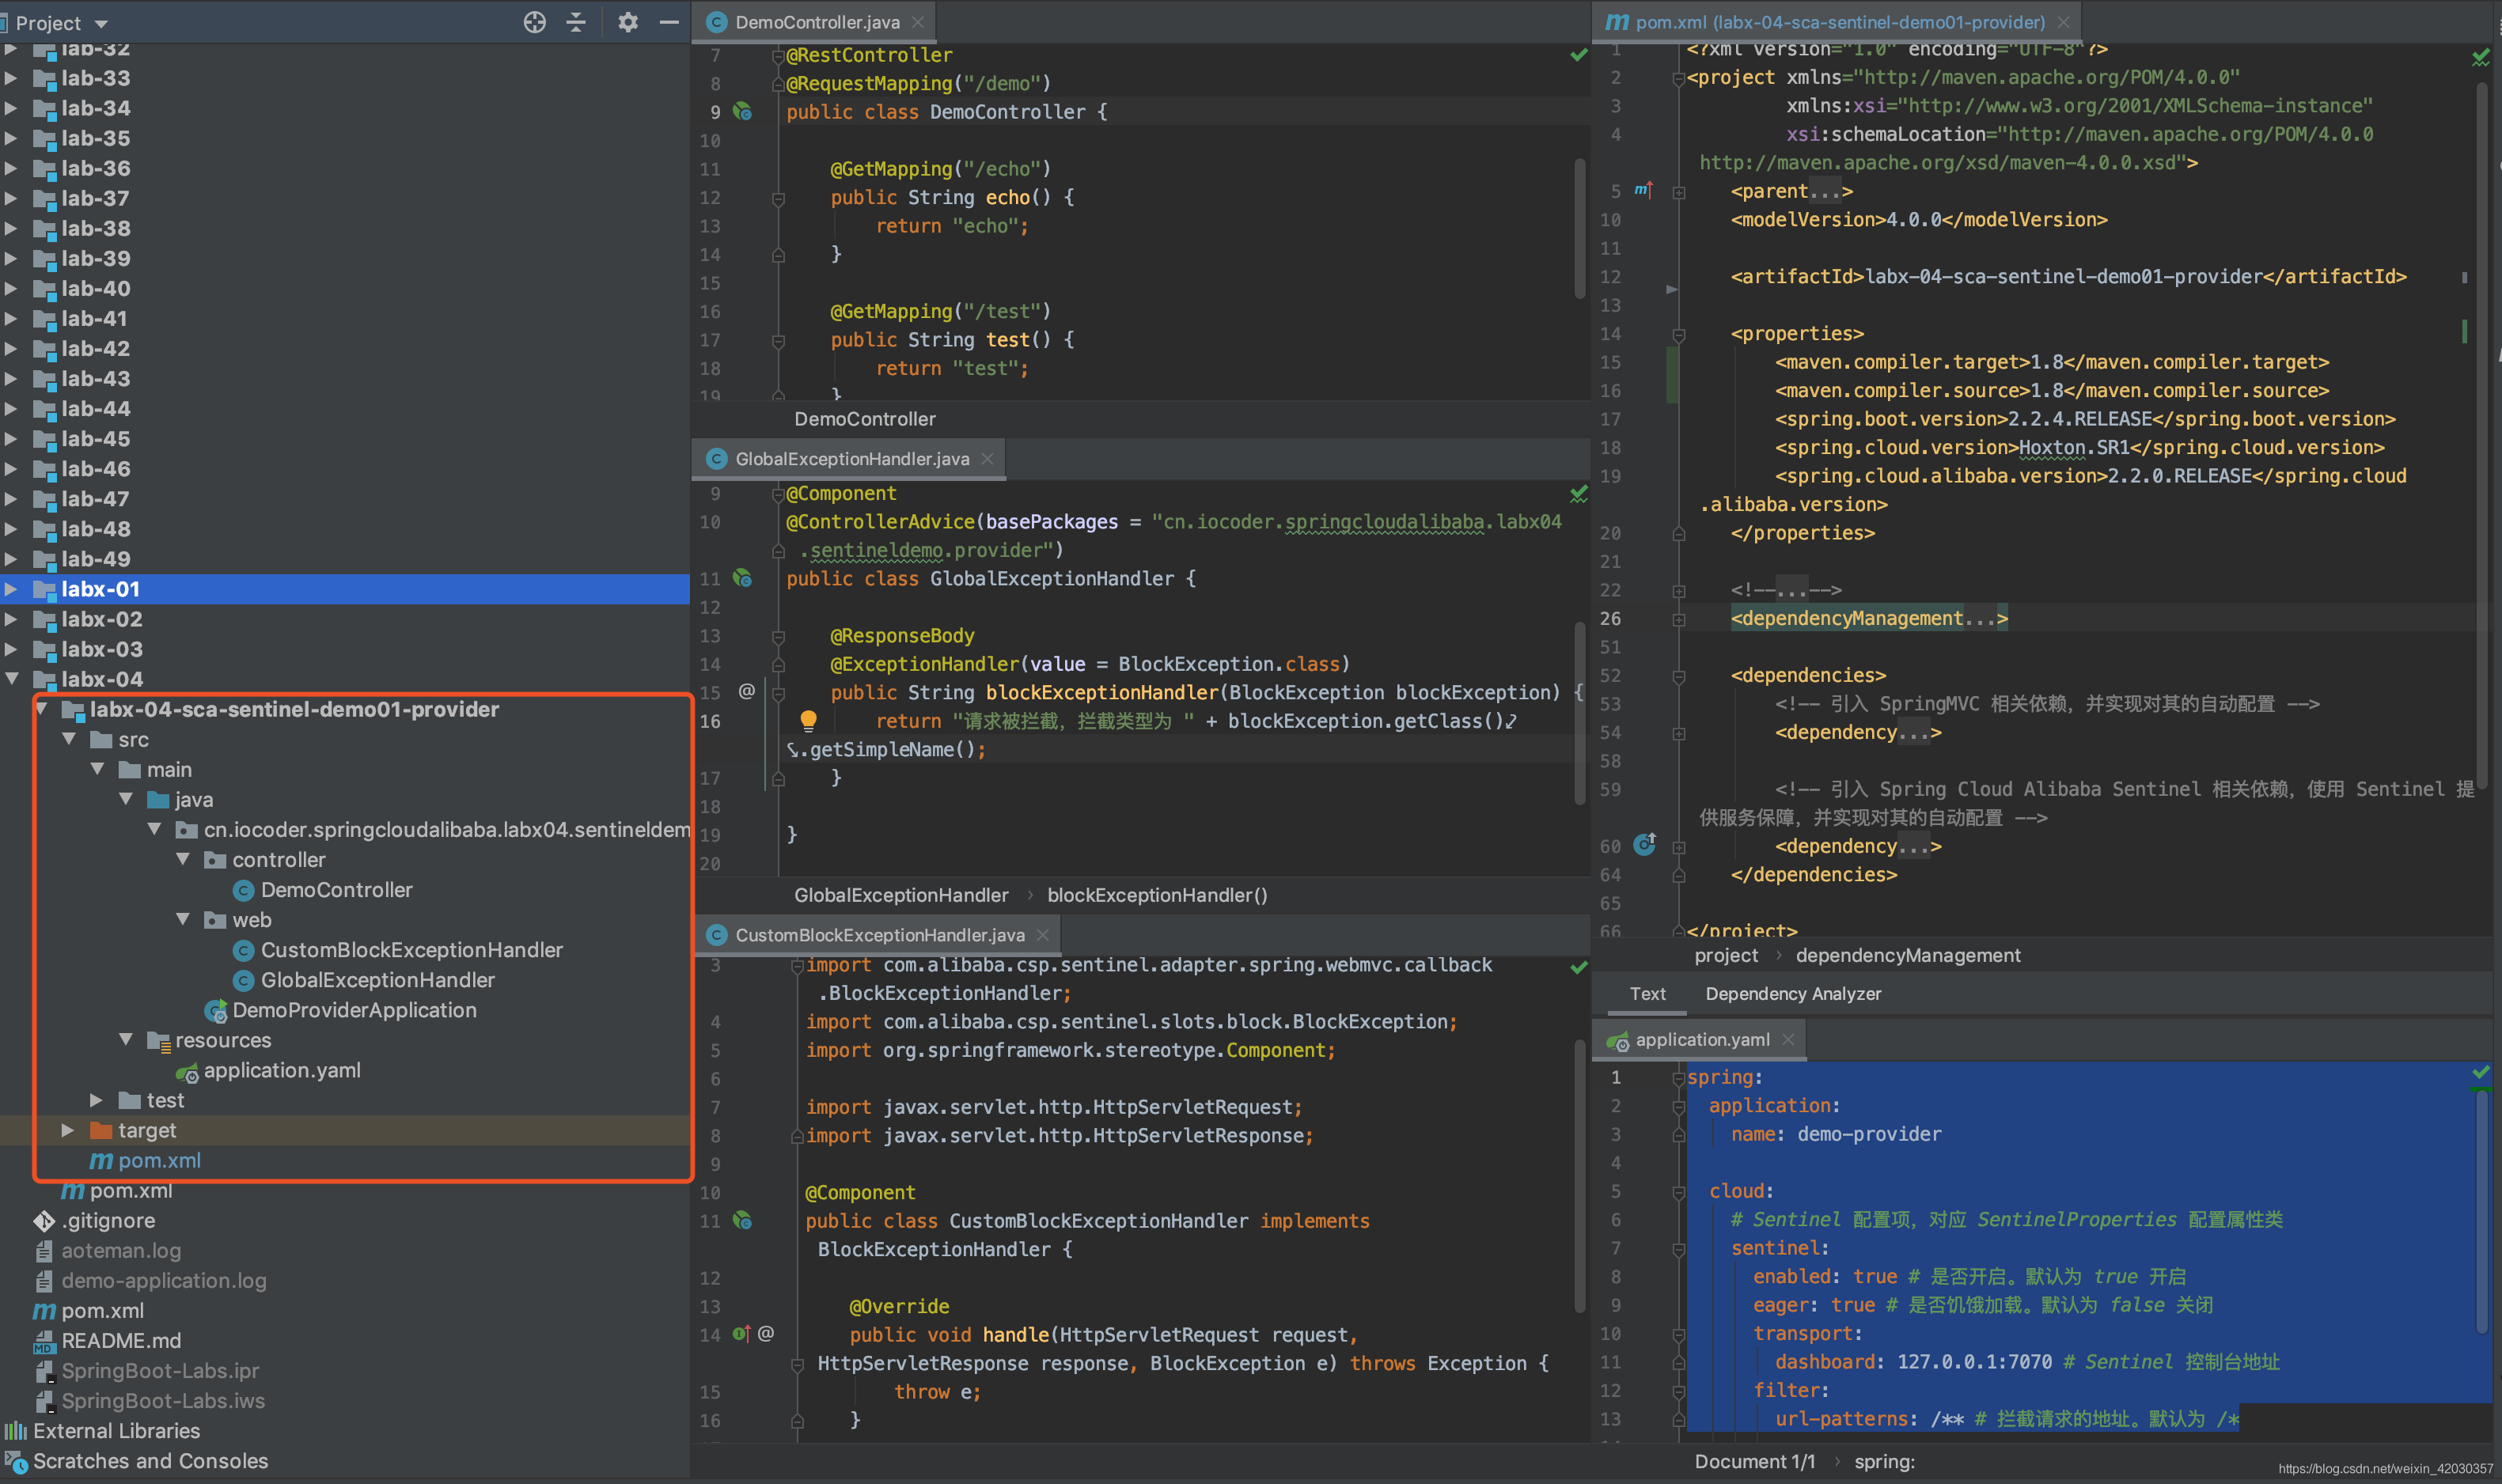This screenshot has height=1484, width=2502.
Task: Click the collapse all icon in Project panel
Action: point(577,22)
